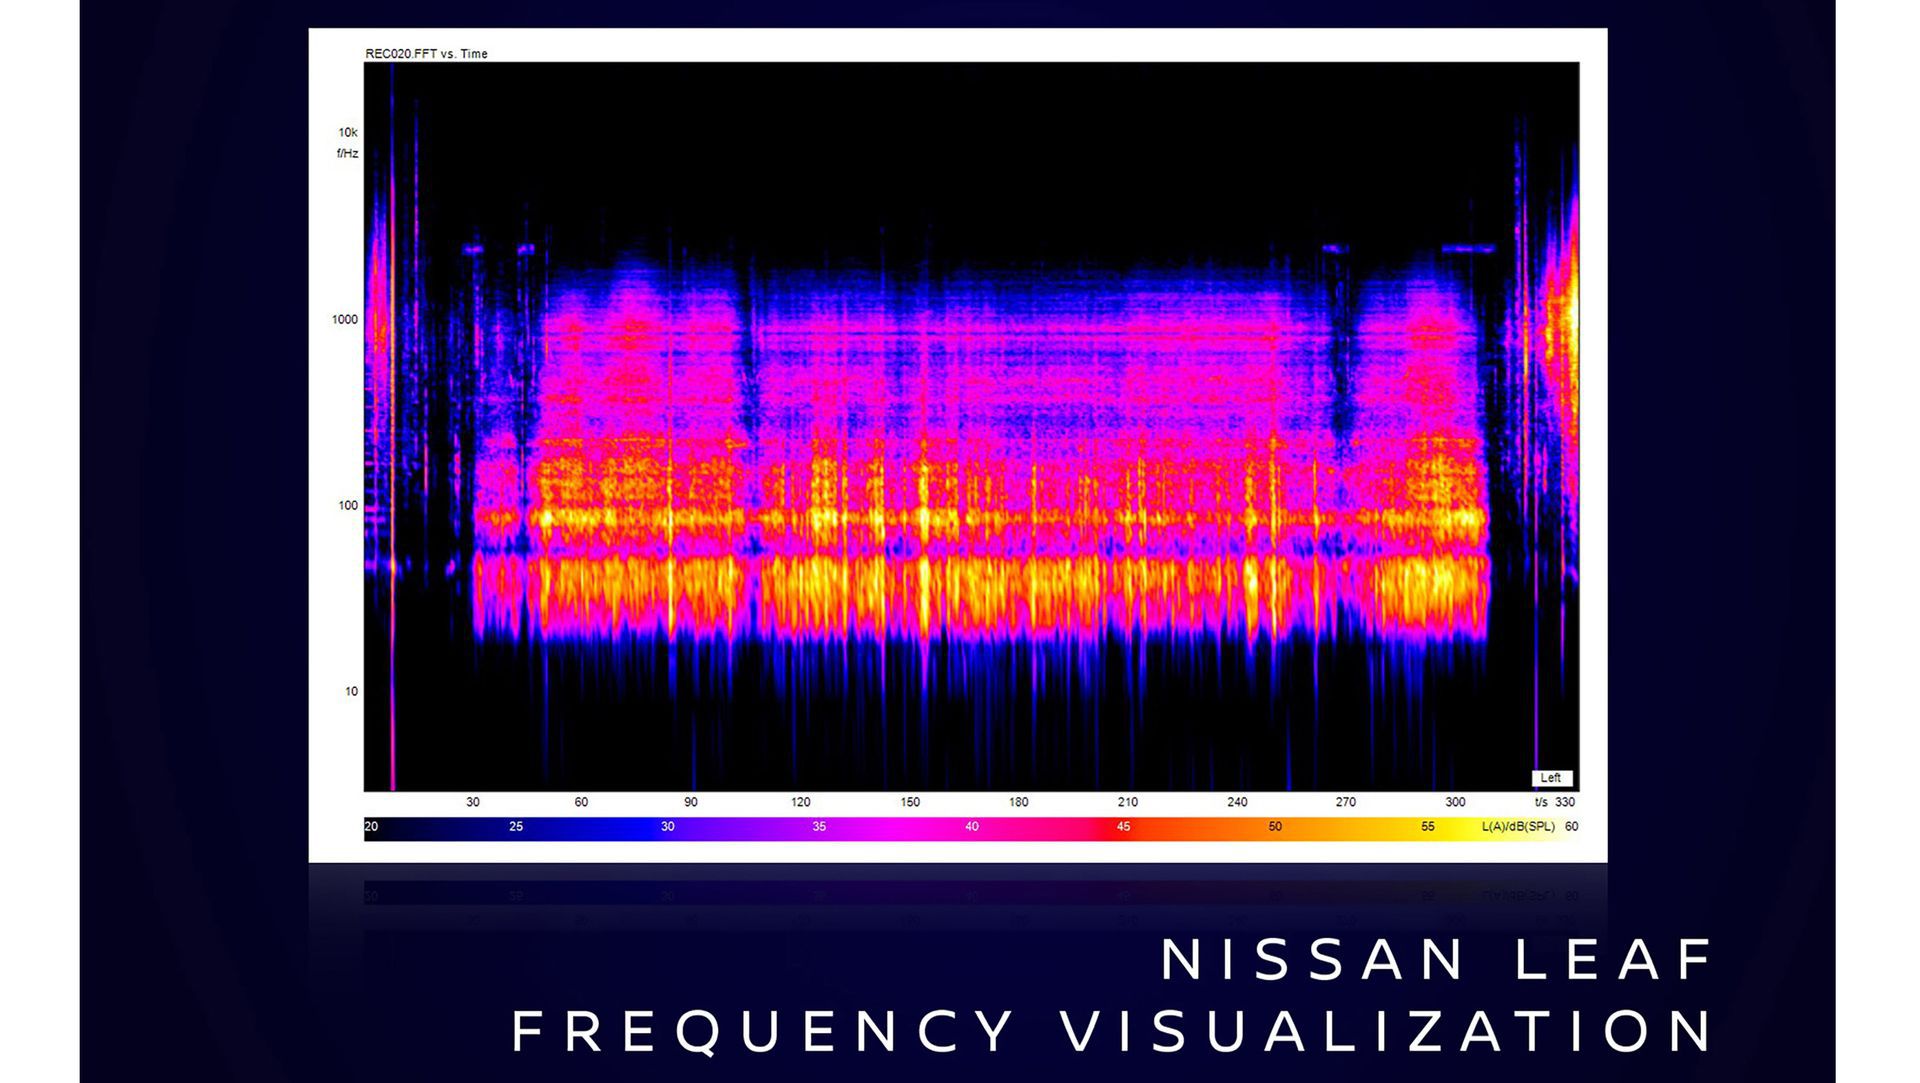This screenshot has width=1920, height=1083.
Task: Click the '150' time axis tick label
Action: click(910, 802)
